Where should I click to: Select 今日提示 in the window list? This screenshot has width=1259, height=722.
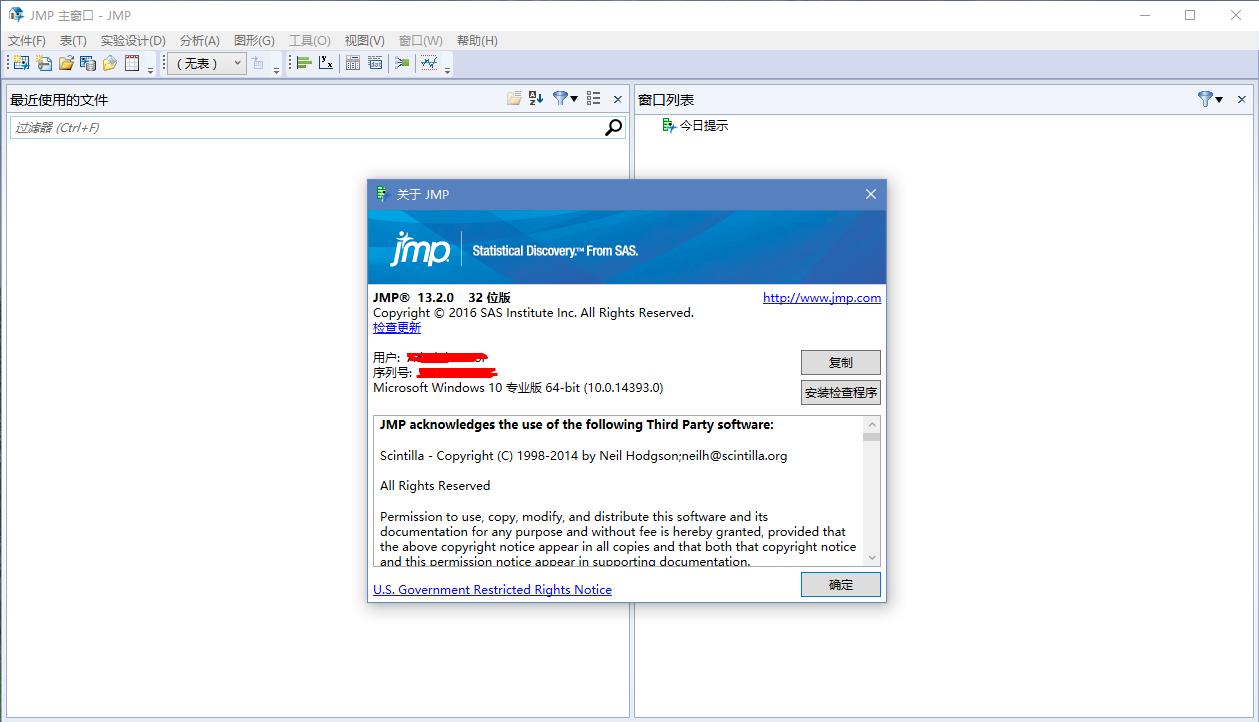[695, 126]
